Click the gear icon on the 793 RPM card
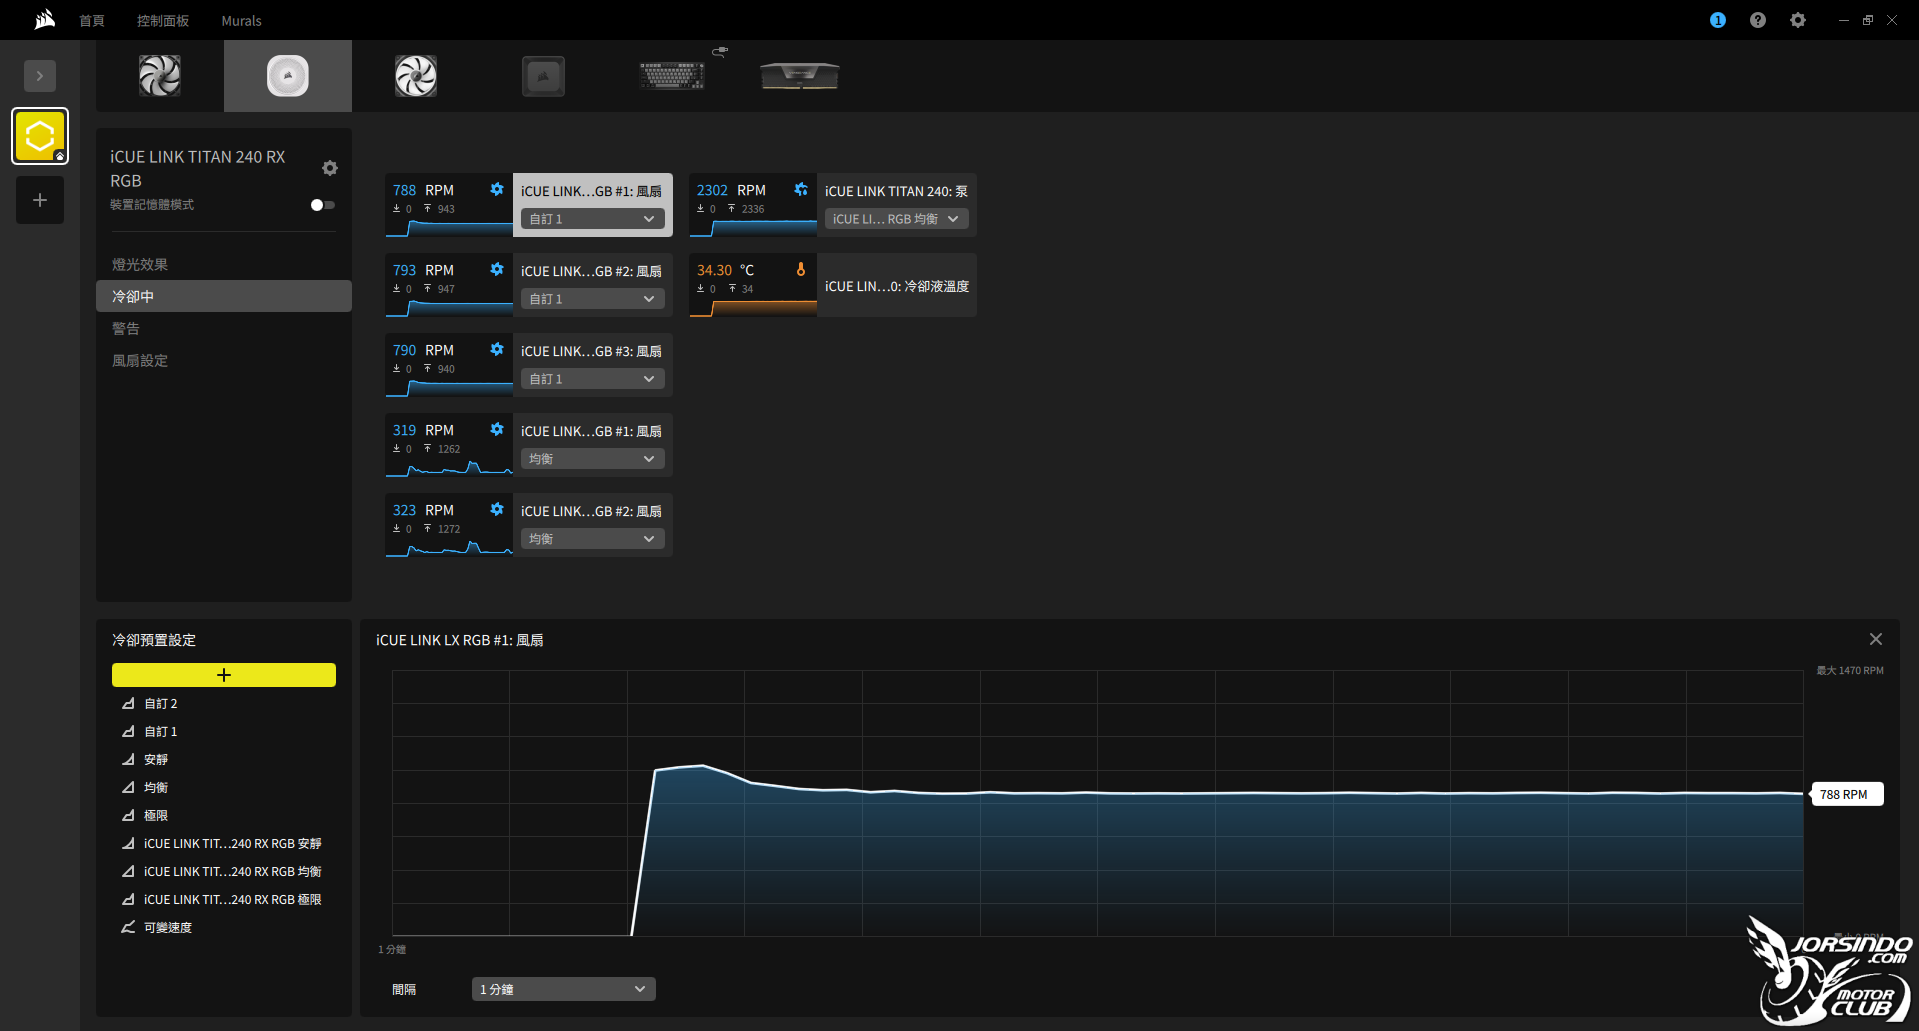The height and width of the screenshot is (1031, 1919). [x=497, y=269]
